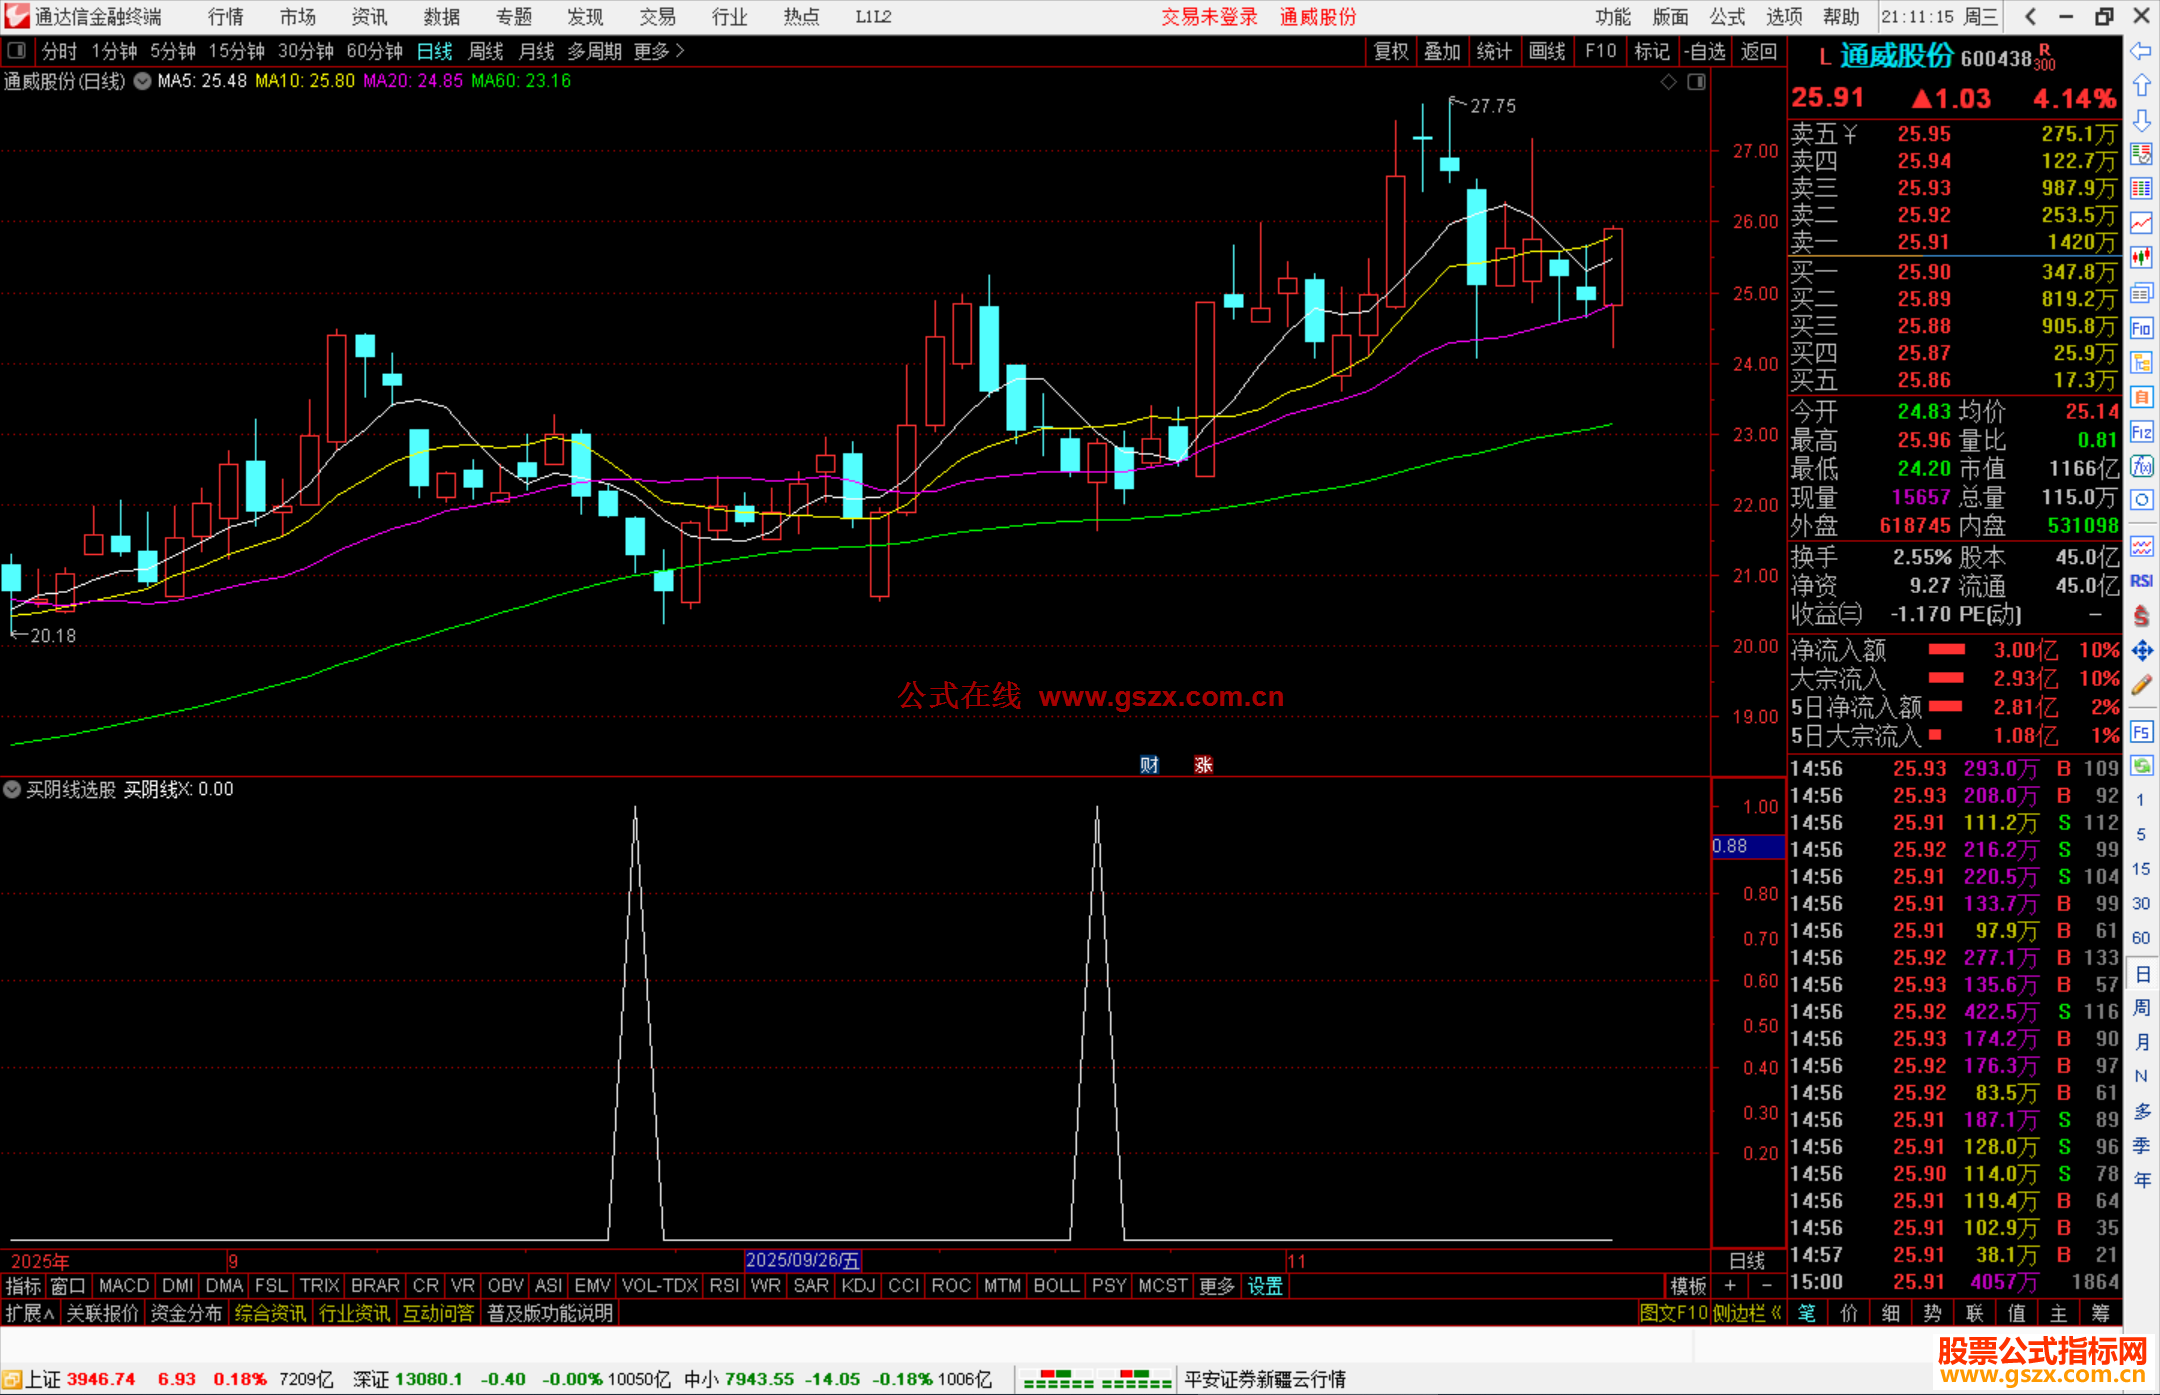Click the f(x) formula icon in sidebar
This screenshot has height=1395, width=2160.
click(2140, 466)
